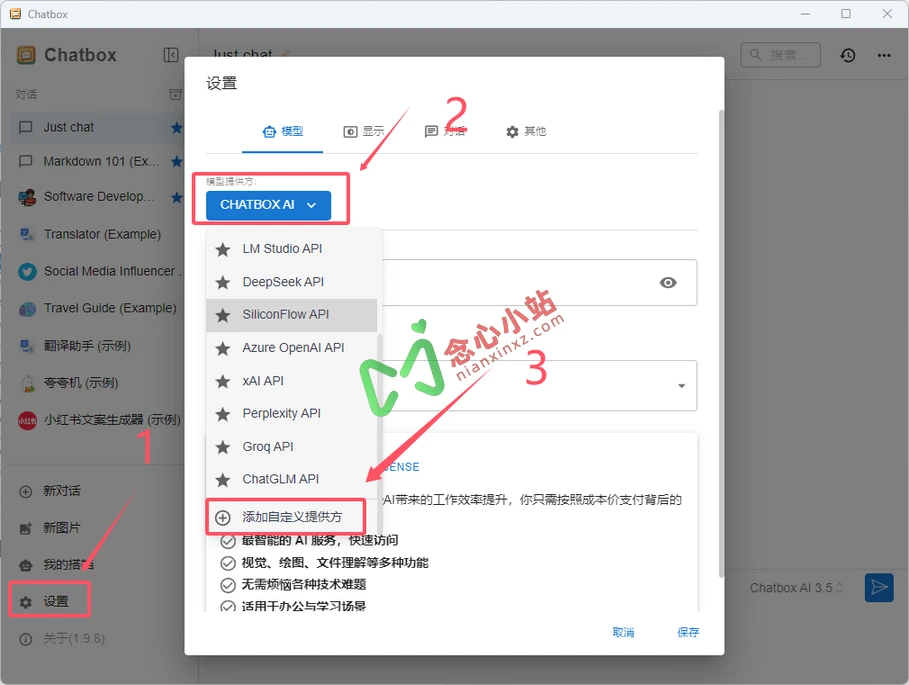
Task: Open the three-dot menu at top right
Action: click(884, 57)
